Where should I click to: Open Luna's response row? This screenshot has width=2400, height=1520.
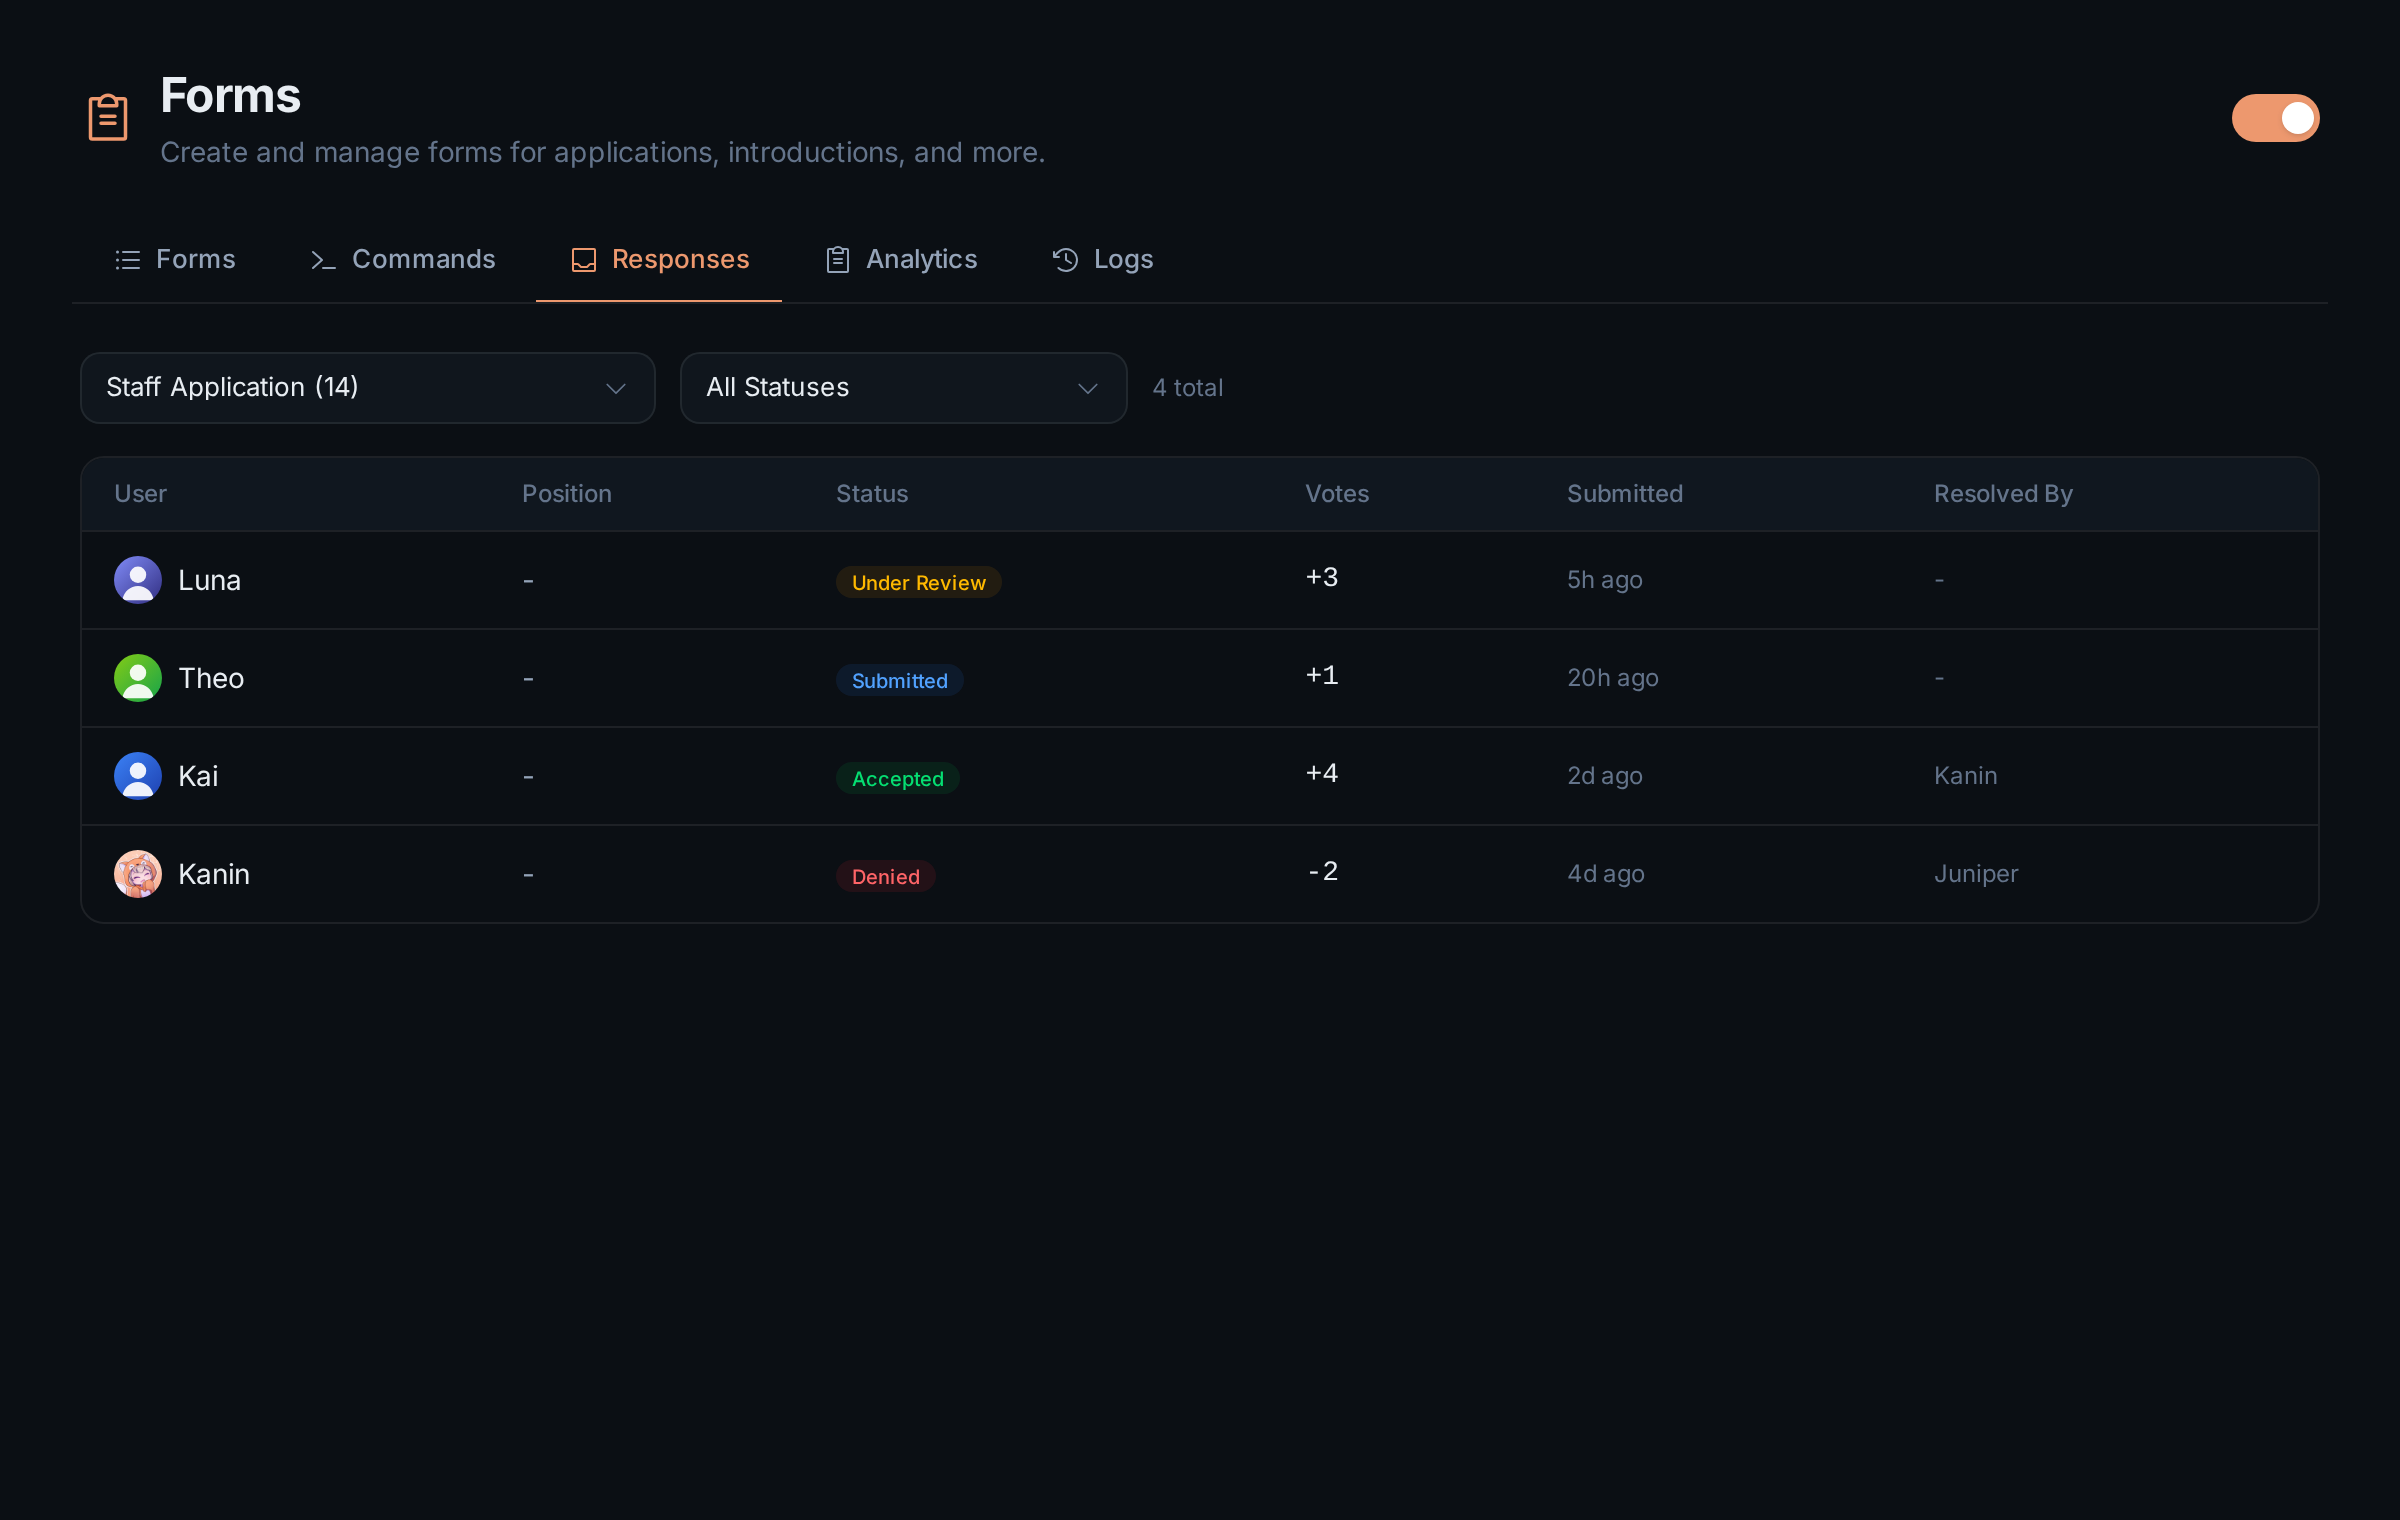(1200, 580)
